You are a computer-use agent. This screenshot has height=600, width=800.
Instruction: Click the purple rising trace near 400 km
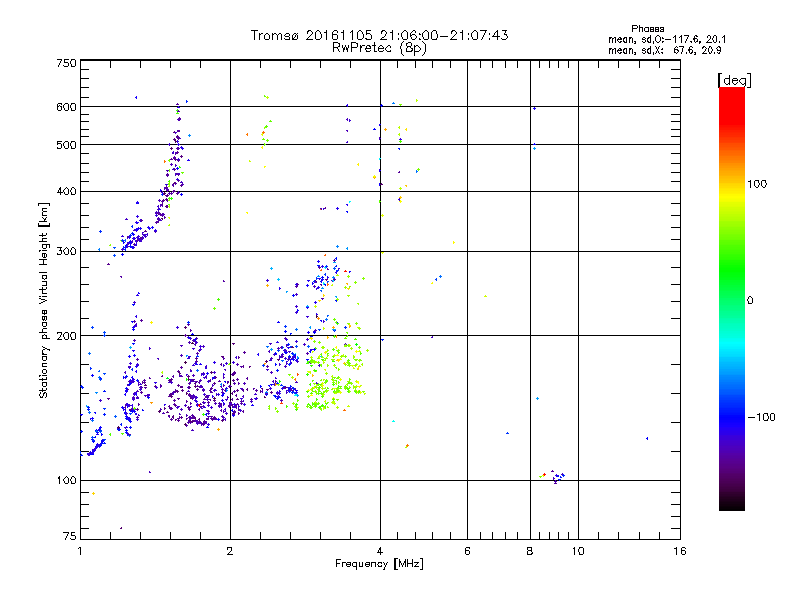click(171, 191)
